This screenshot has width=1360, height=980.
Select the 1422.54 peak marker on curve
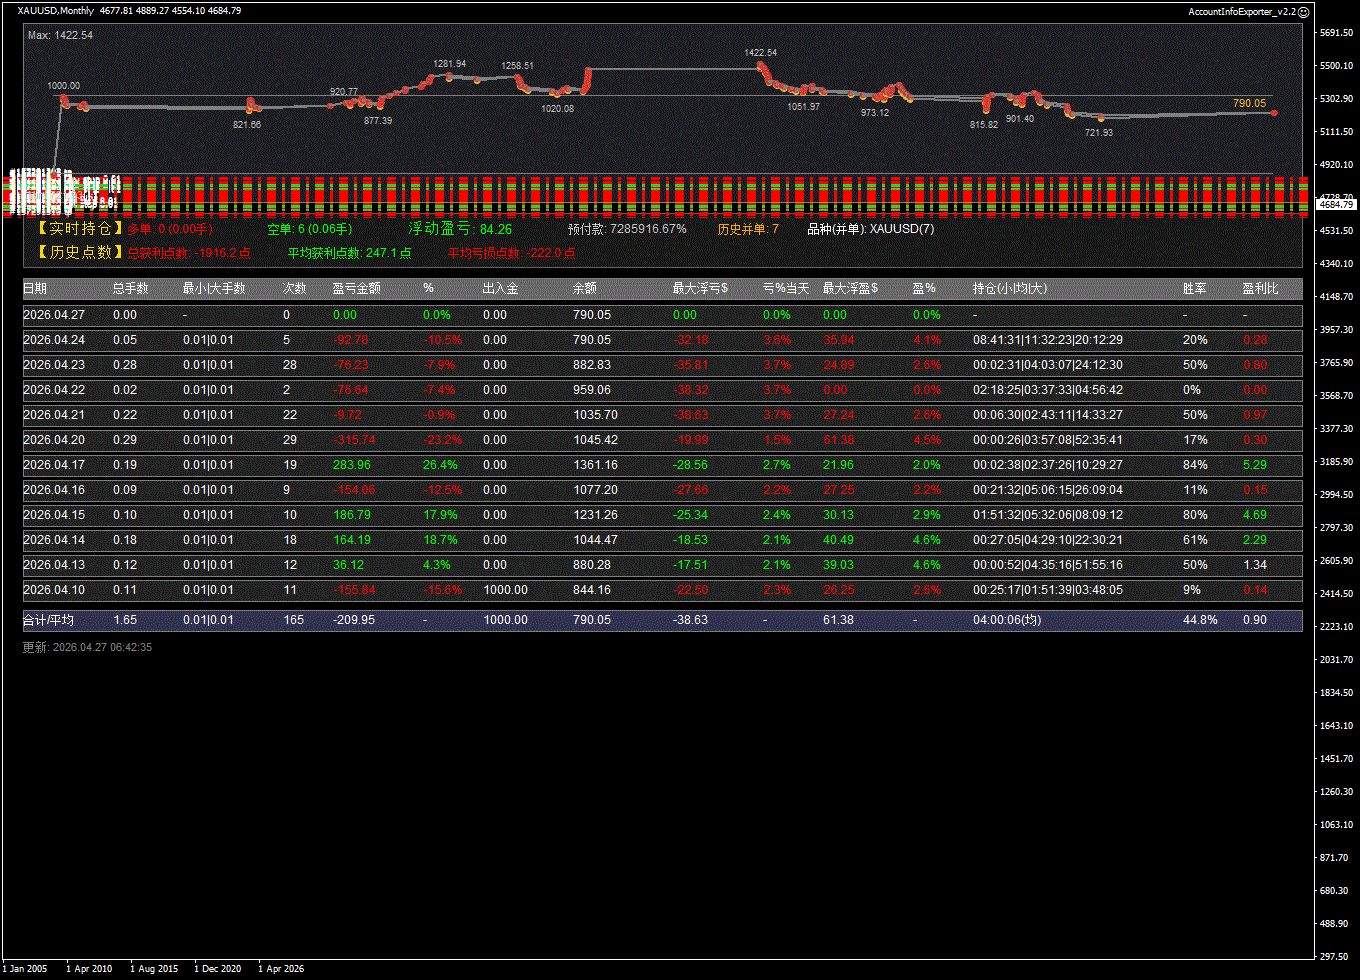coord(760,66)
